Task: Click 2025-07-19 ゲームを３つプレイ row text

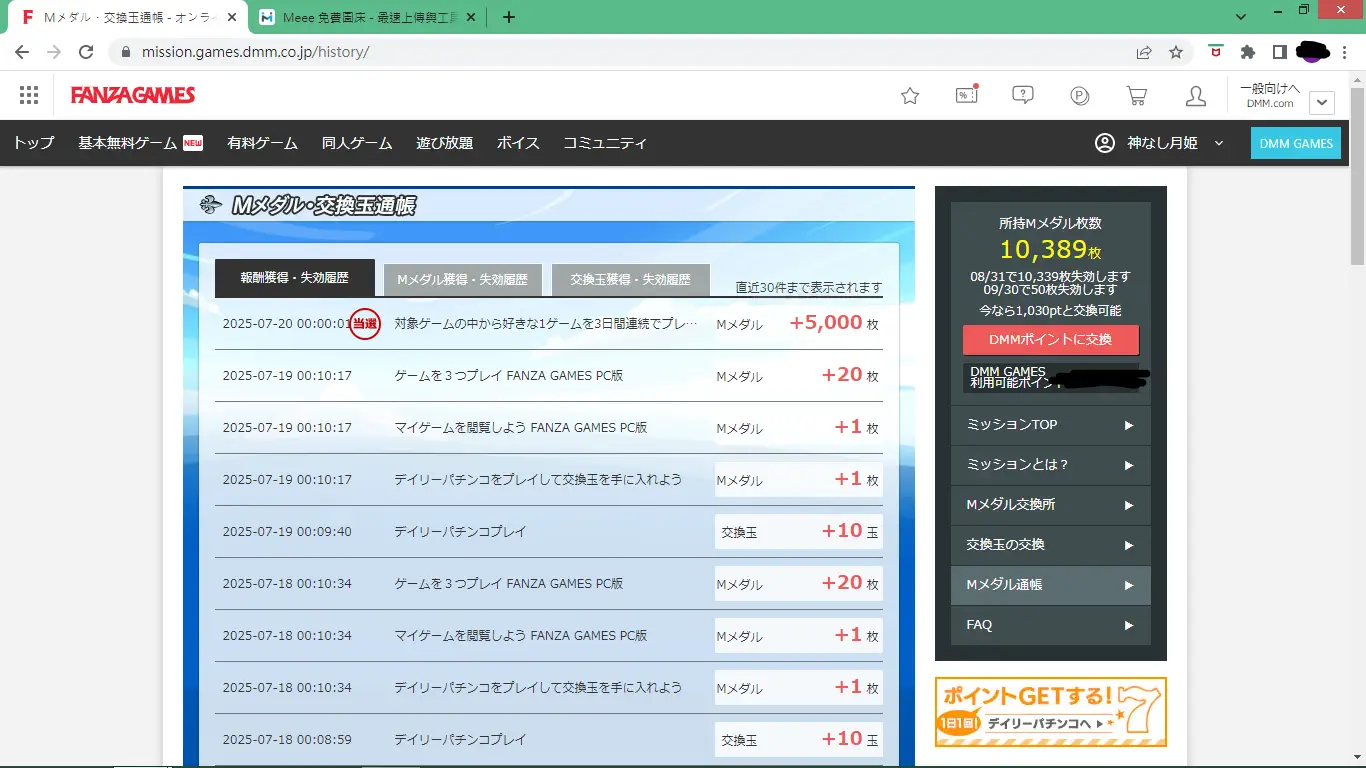Action: 509,376
